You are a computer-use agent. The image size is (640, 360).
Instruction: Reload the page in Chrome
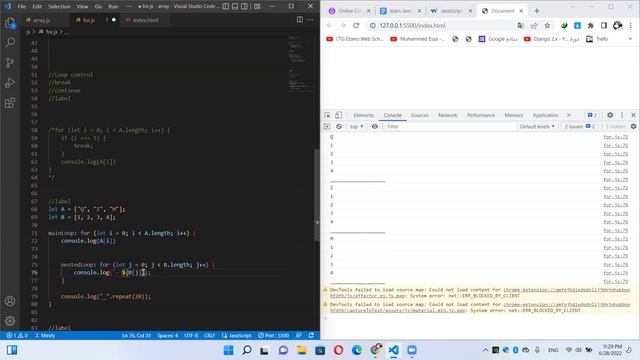click(356, 25)
